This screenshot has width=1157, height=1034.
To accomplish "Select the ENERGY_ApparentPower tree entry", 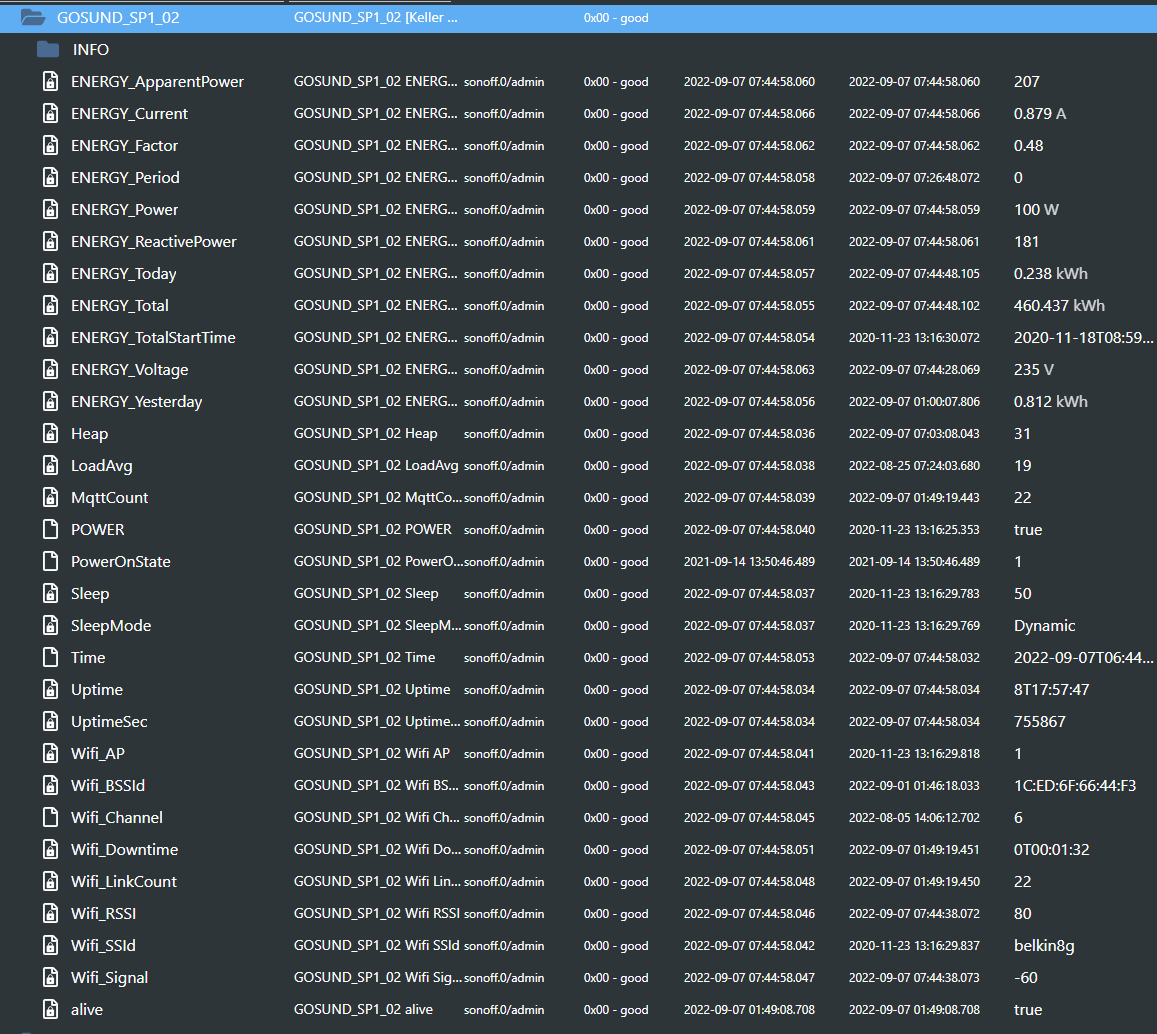I will 157,81.
